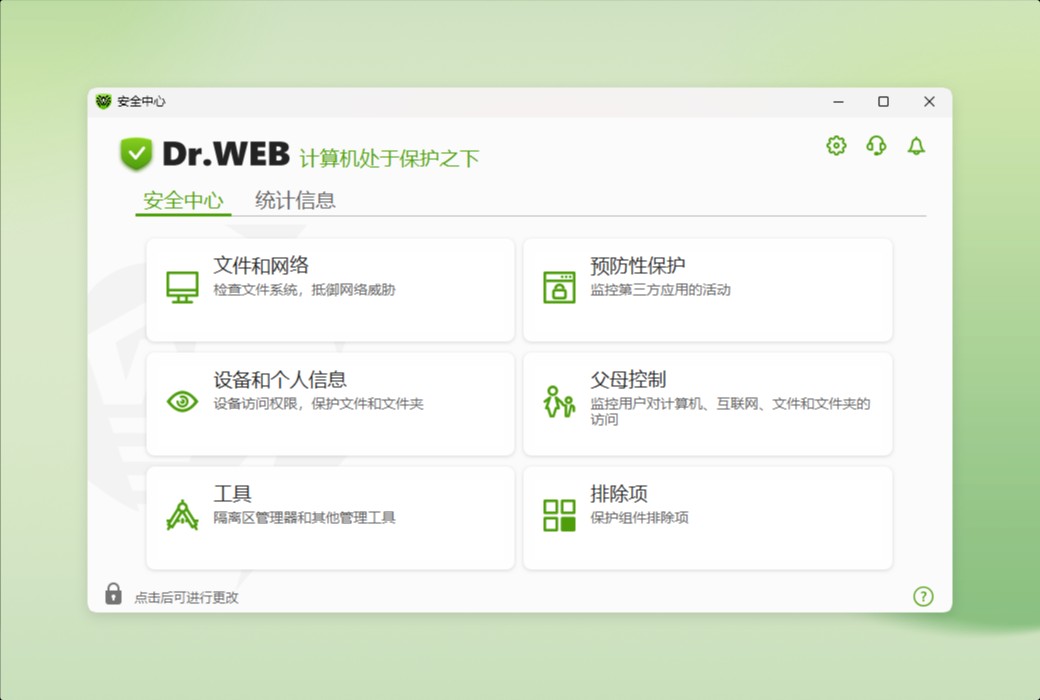Select the 设备和个人信息 eye icon

181,403
